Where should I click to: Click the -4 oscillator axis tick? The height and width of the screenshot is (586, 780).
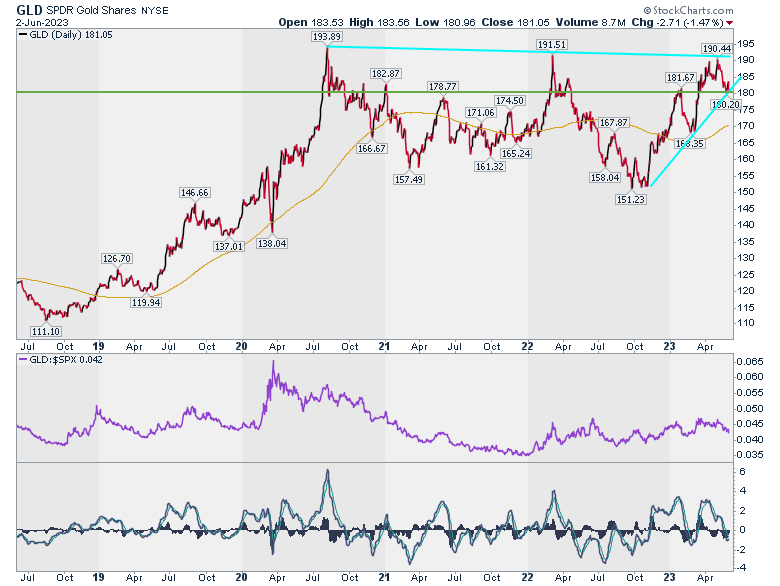742,568
